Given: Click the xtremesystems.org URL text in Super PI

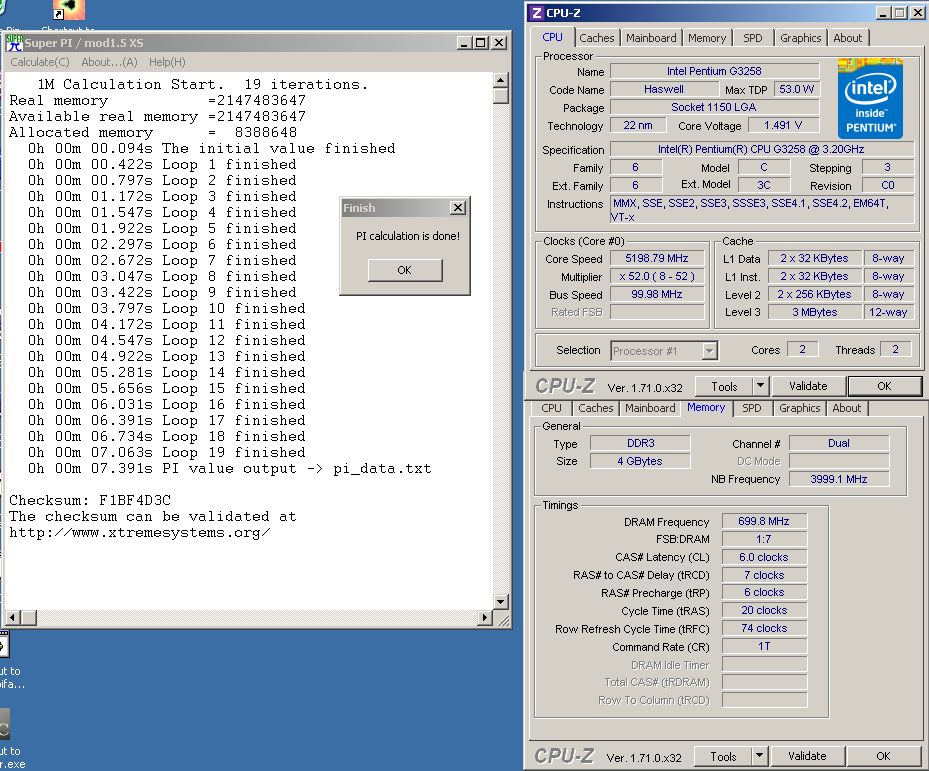Looking at the screenshot, I should [140, 533].
